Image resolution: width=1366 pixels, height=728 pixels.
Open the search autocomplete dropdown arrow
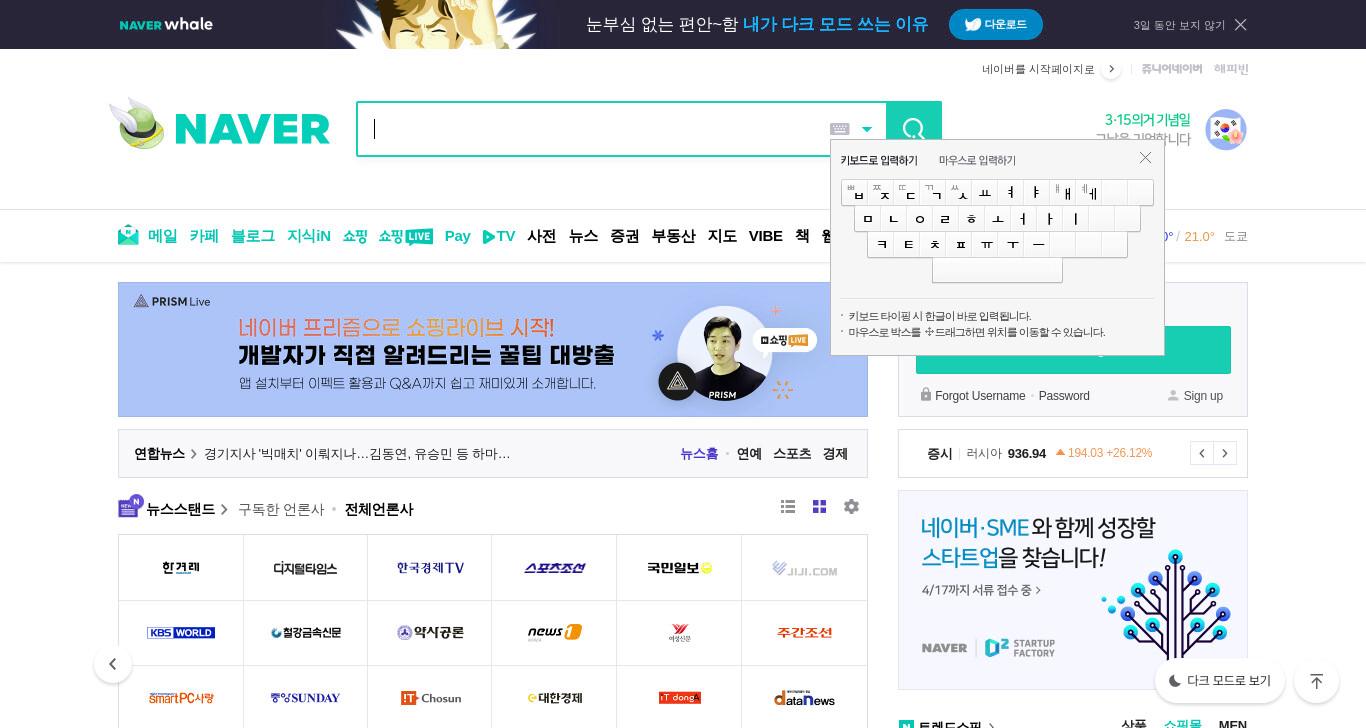pos(867,129)
